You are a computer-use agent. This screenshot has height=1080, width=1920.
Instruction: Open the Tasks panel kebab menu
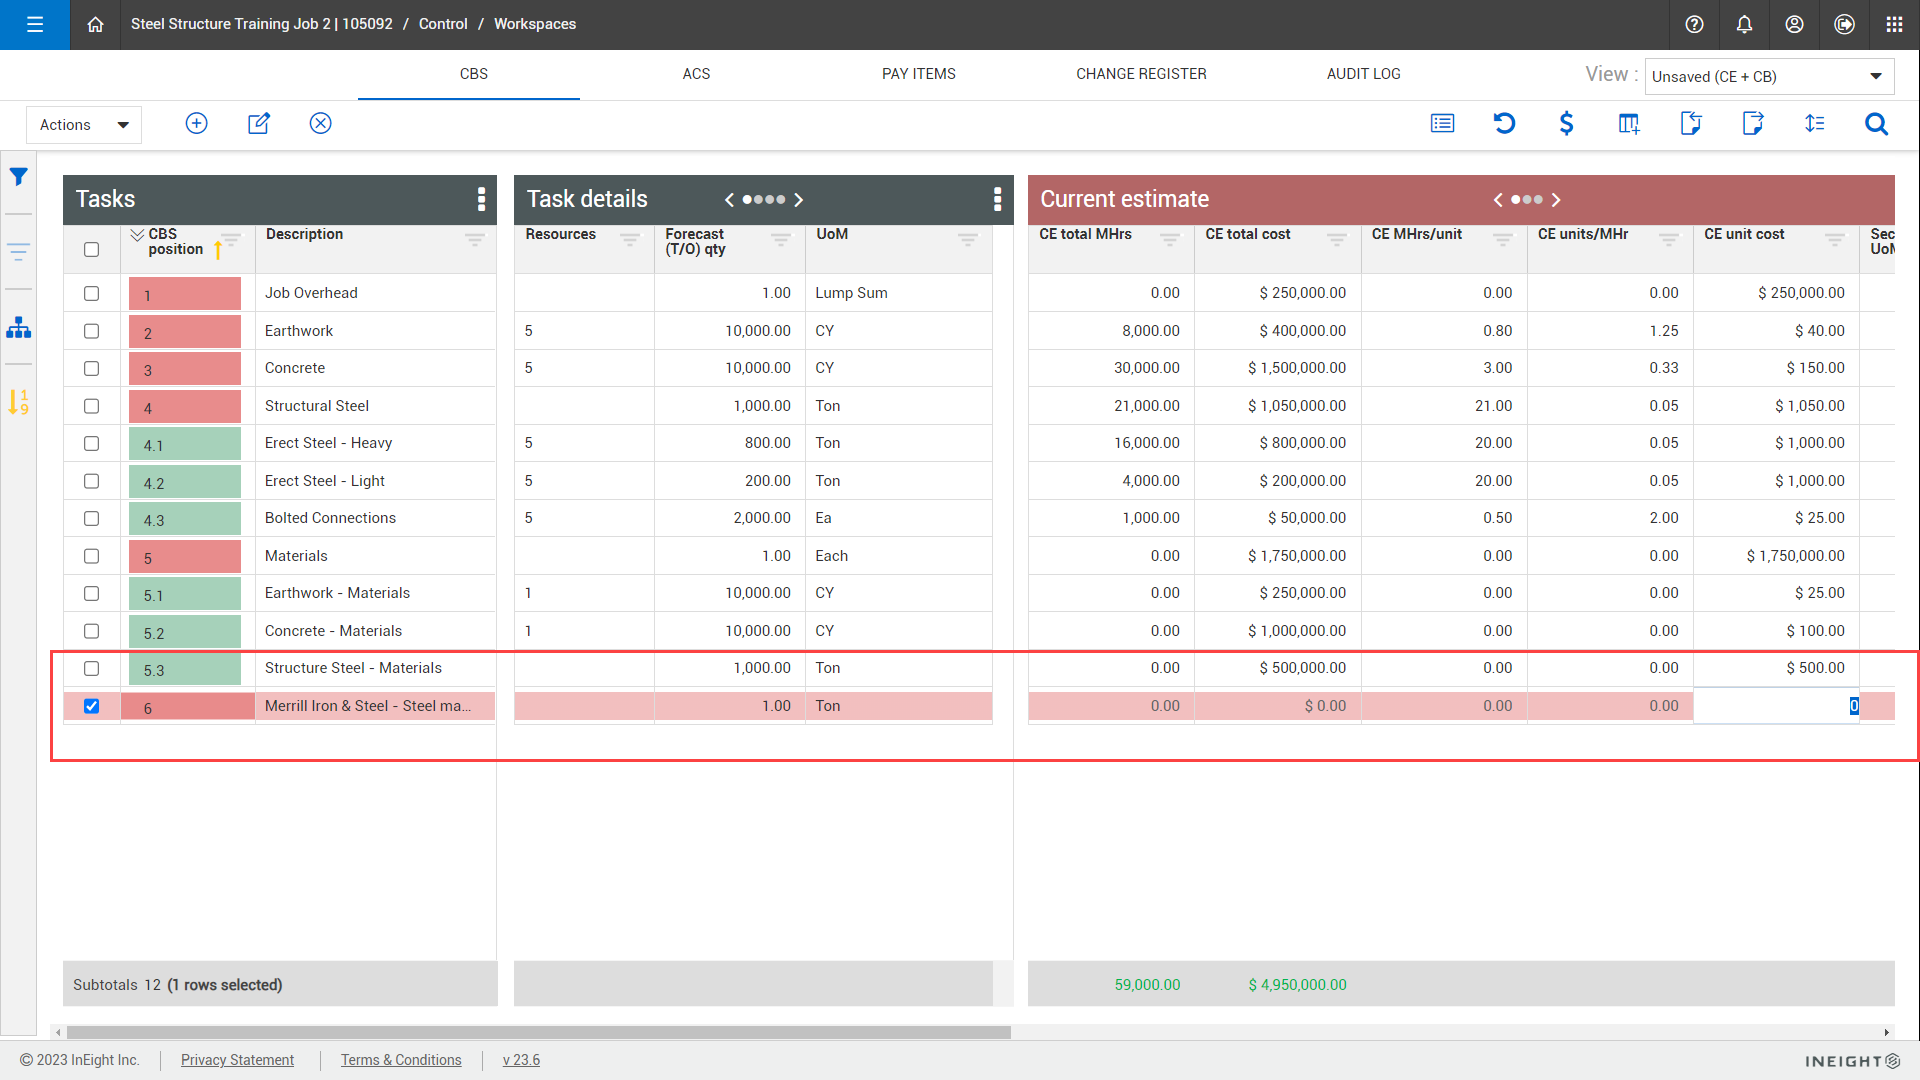(482, 199)
